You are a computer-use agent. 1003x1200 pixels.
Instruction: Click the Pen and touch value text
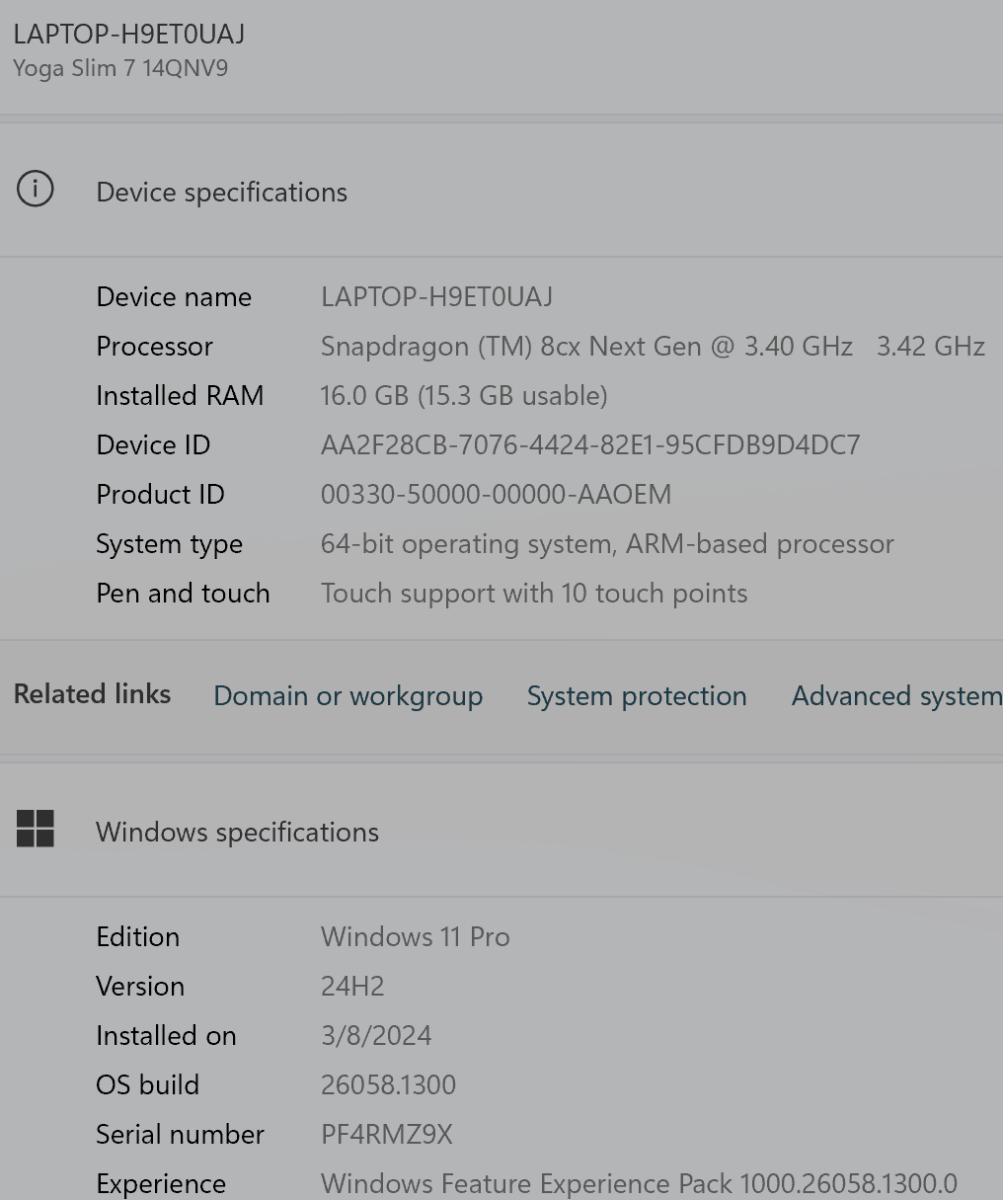click(x=533, y=593)
